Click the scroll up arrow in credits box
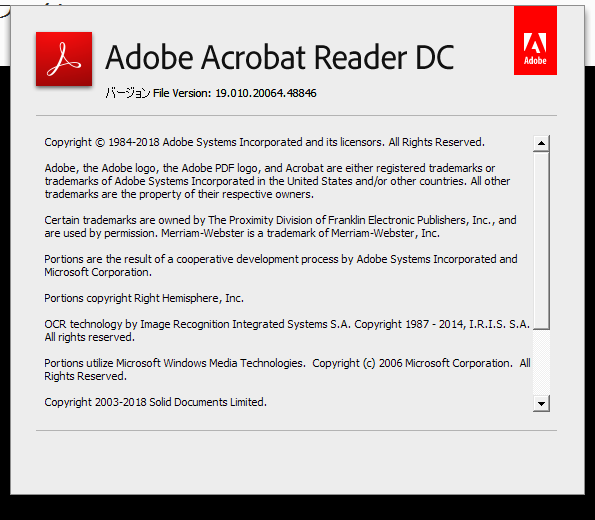 (541, 143)
